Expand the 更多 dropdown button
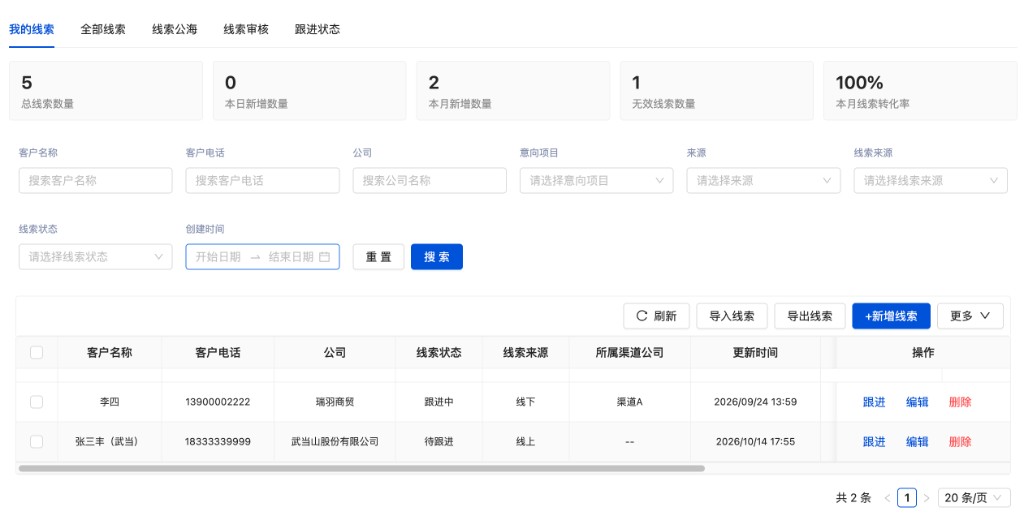This screenshot has height=520, width=1024. pyautogui.click(x=970, y=316)
